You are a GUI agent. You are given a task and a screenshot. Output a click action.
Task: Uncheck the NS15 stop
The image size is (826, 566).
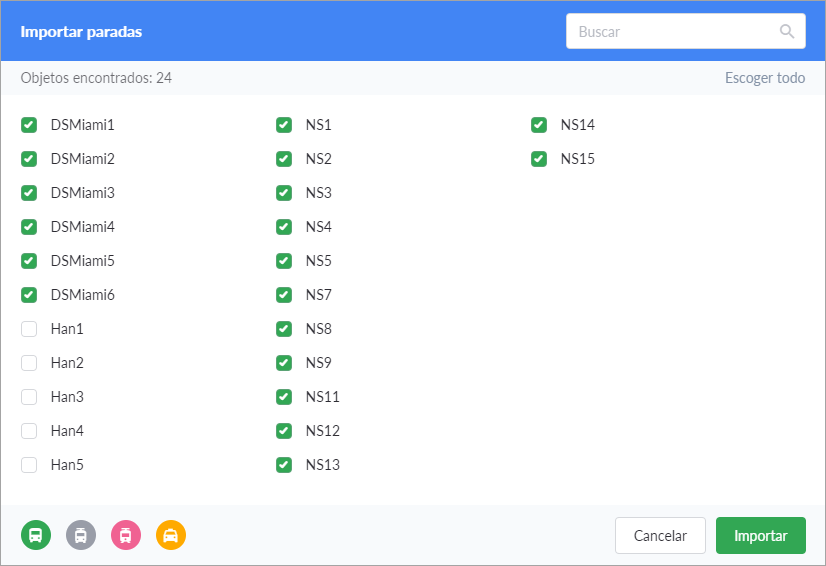539,159
